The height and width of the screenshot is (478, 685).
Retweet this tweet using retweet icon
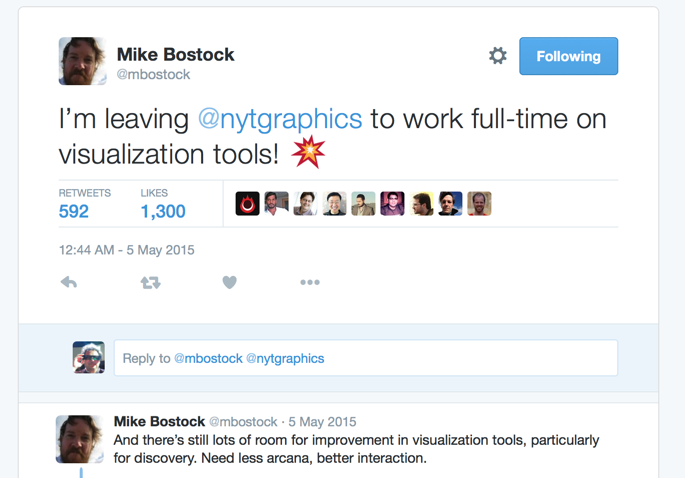(150, 283)
